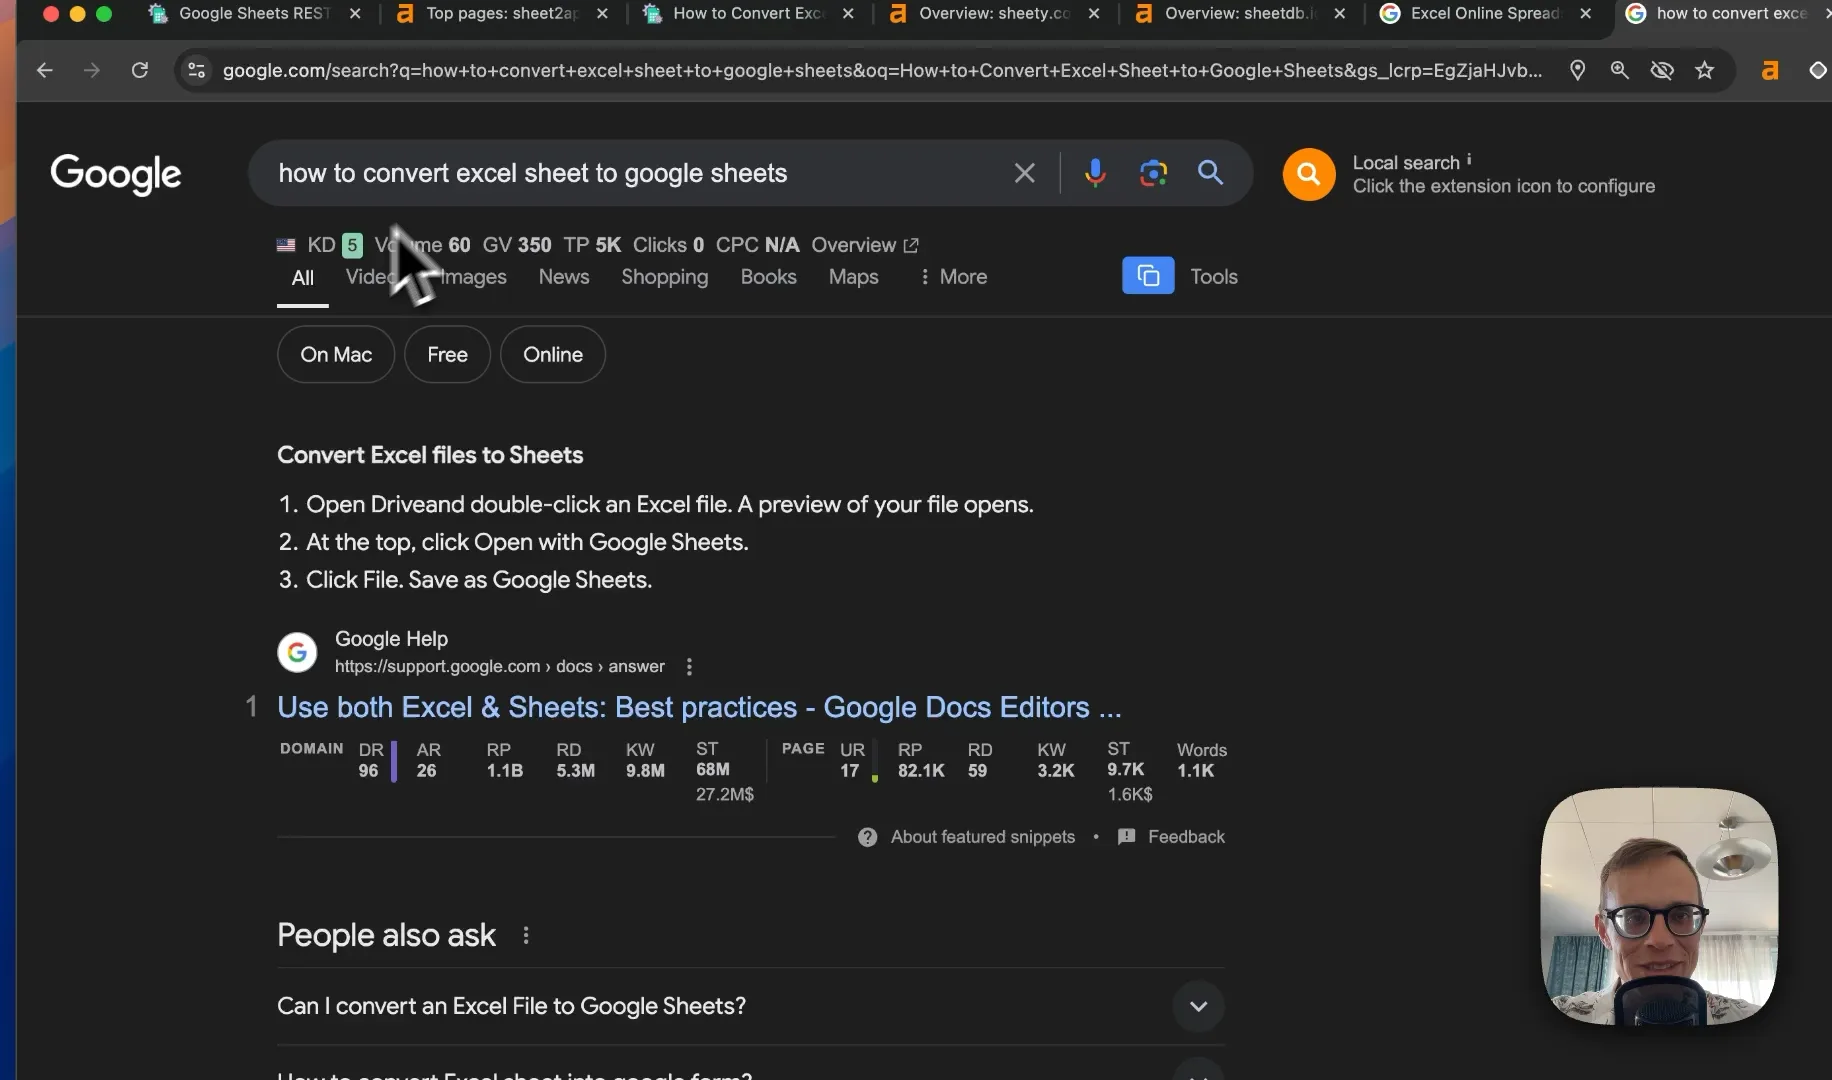Click the webcam video overlay thumbnail
This screenshot has width=1832, height=1080.
point(1659,907)
